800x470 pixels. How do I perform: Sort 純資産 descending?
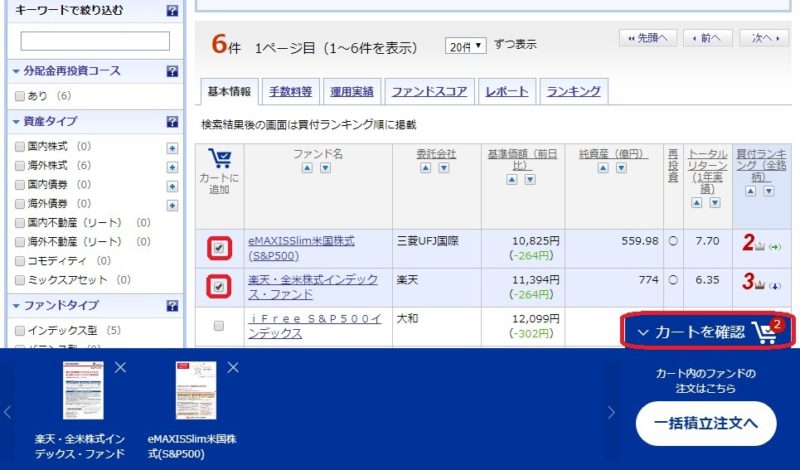click(x=621, y=168)
